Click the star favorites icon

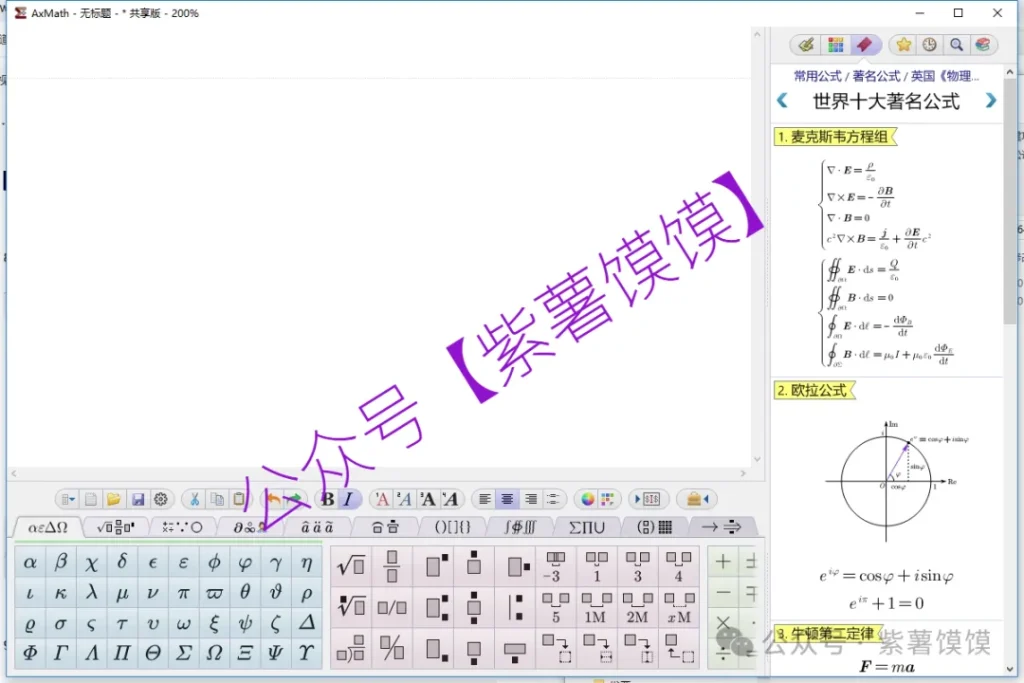(904, 45)
